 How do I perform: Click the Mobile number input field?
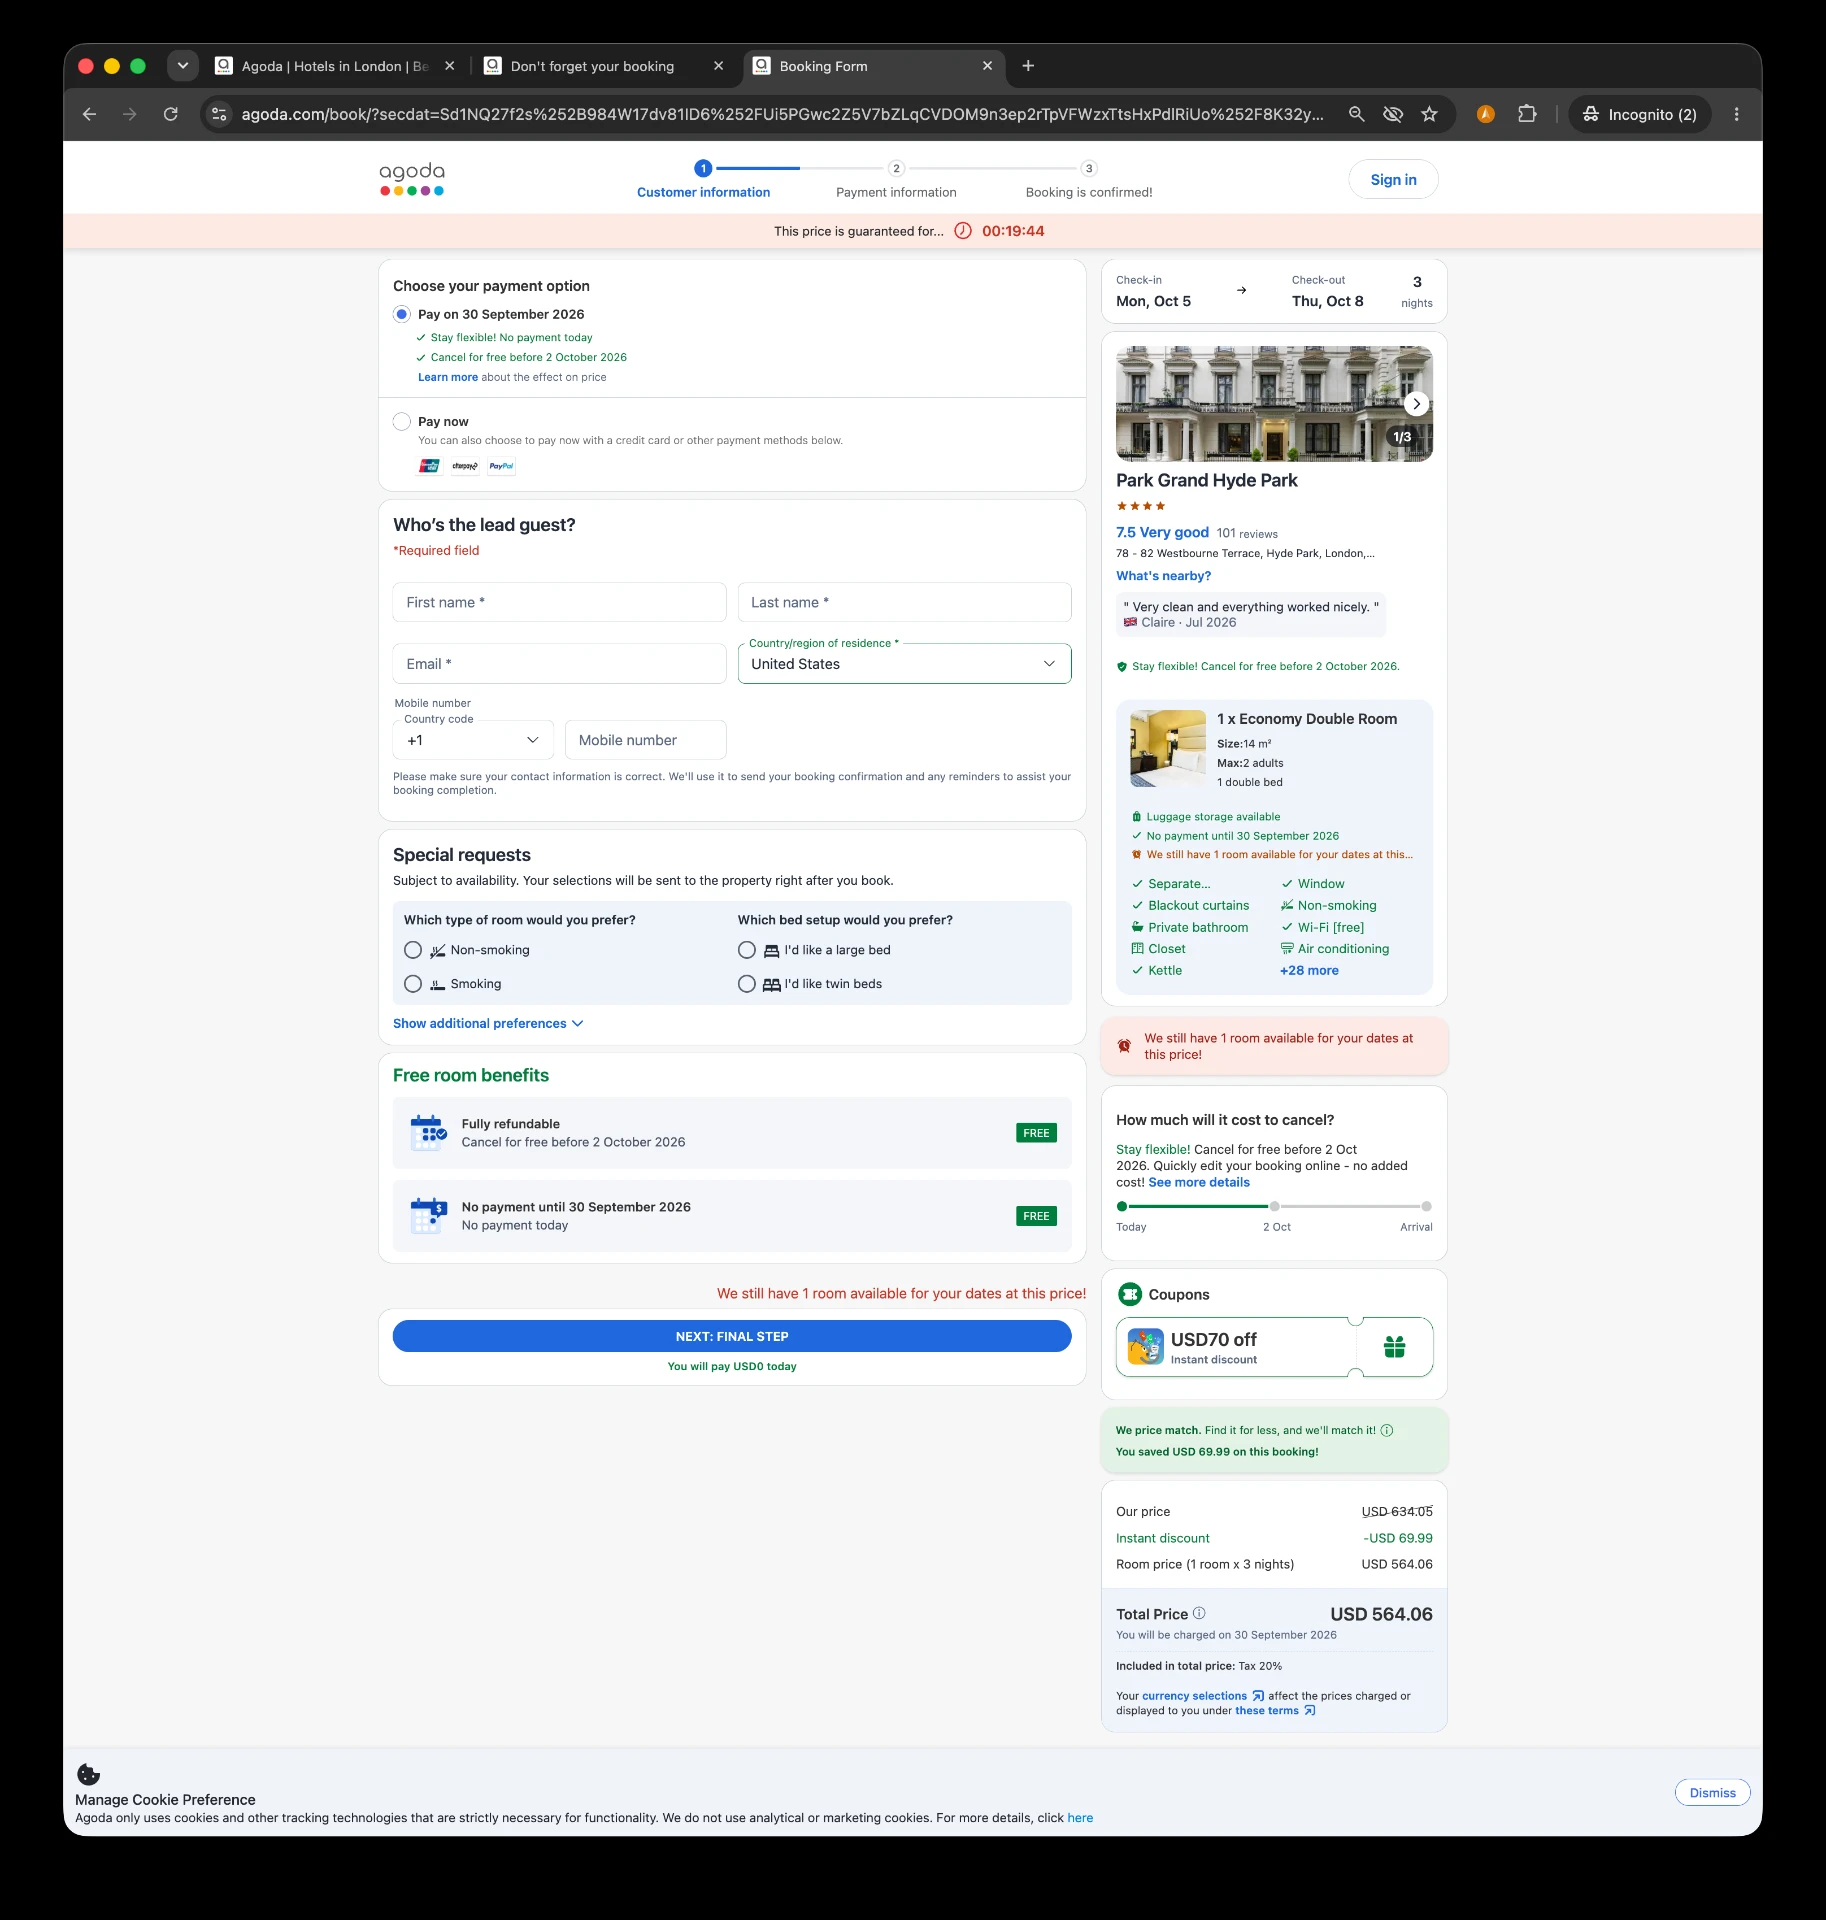pyautogui.click(x=646, y=740)
